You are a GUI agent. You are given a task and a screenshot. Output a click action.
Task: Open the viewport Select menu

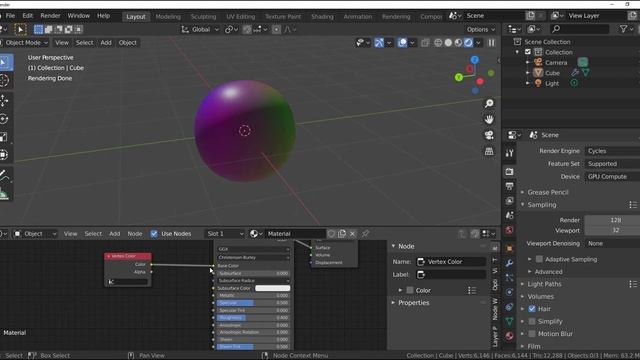click(x=84, y=42)
